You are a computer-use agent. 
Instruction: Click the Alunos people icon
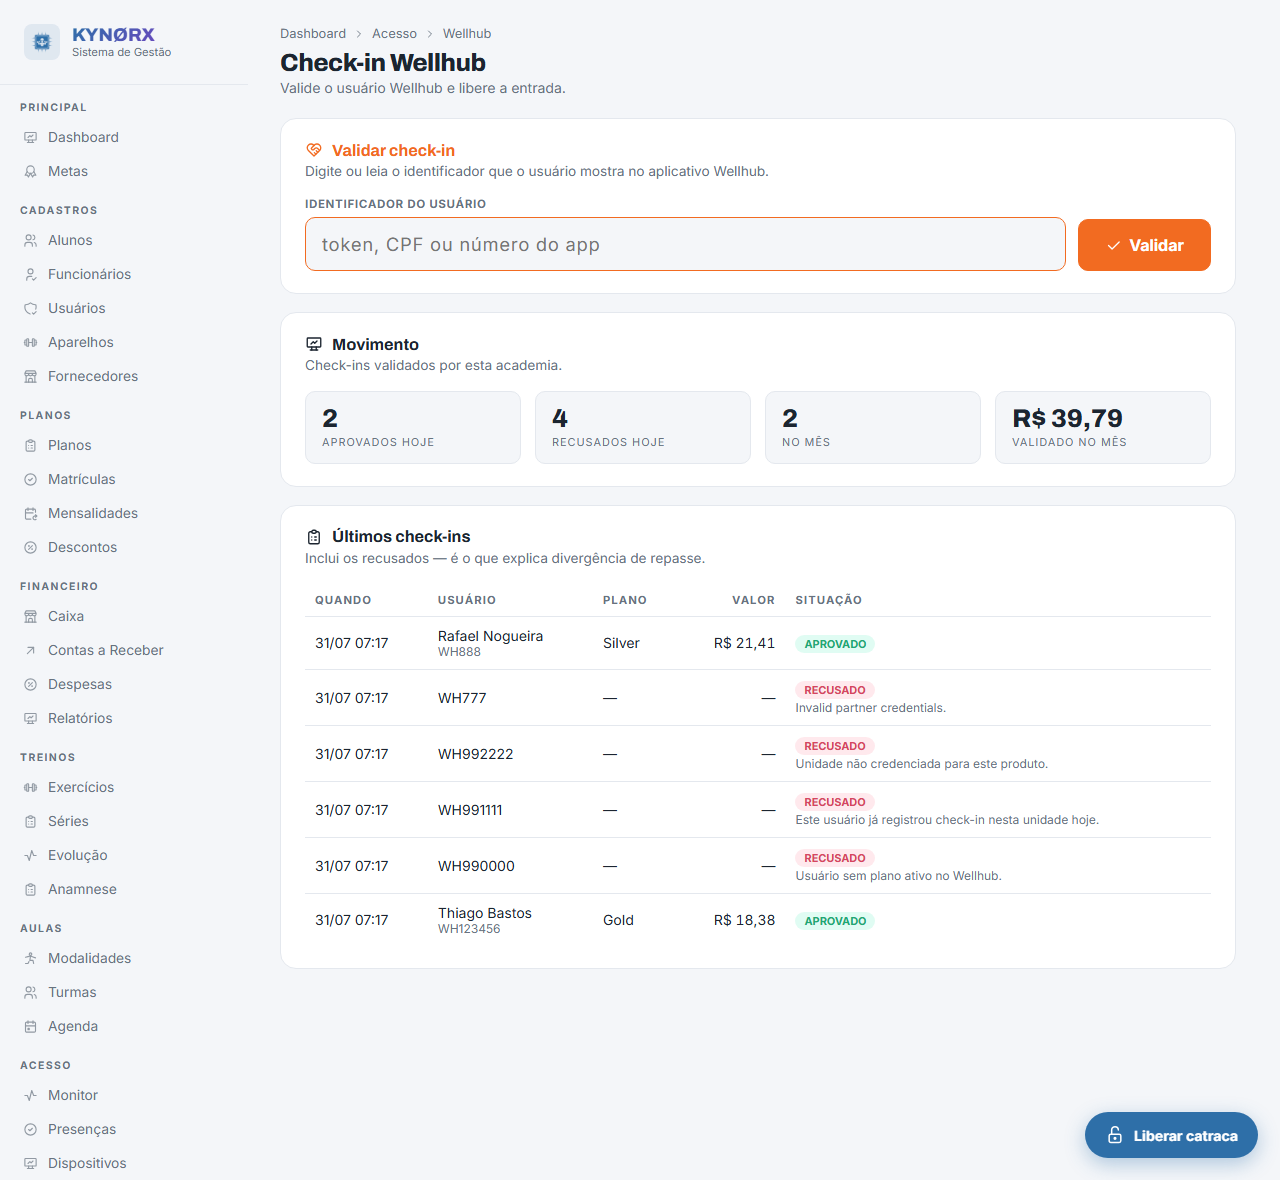click(x=31, y=241)
